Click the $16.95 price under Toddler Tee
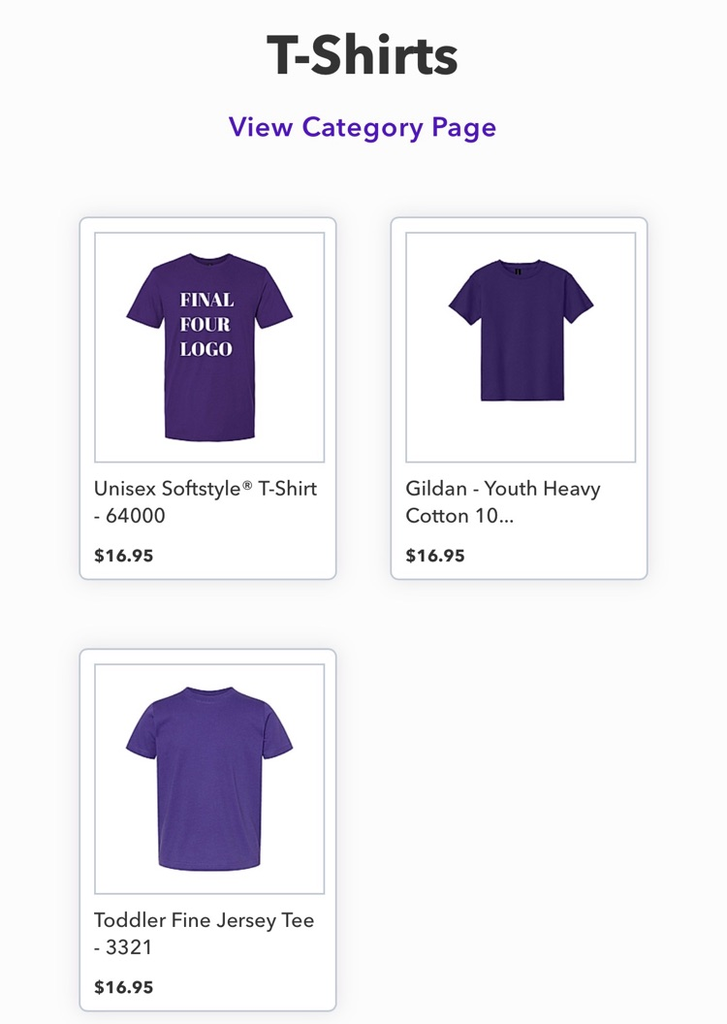The image size is (727, 1024). 124,987
